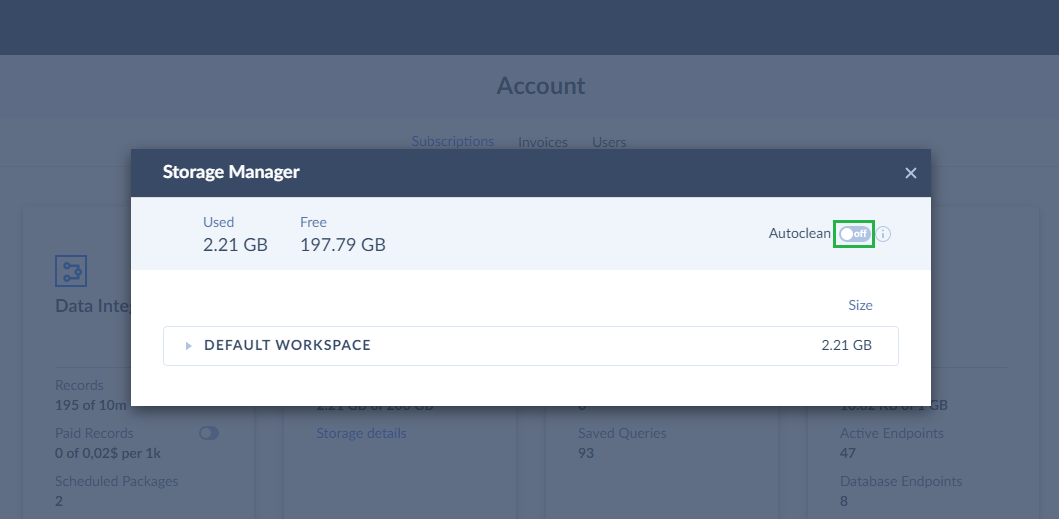The height and width of the screenshot is (519, 1059).
Task: Click the Saved Queries label
Action: pos(622,433)
